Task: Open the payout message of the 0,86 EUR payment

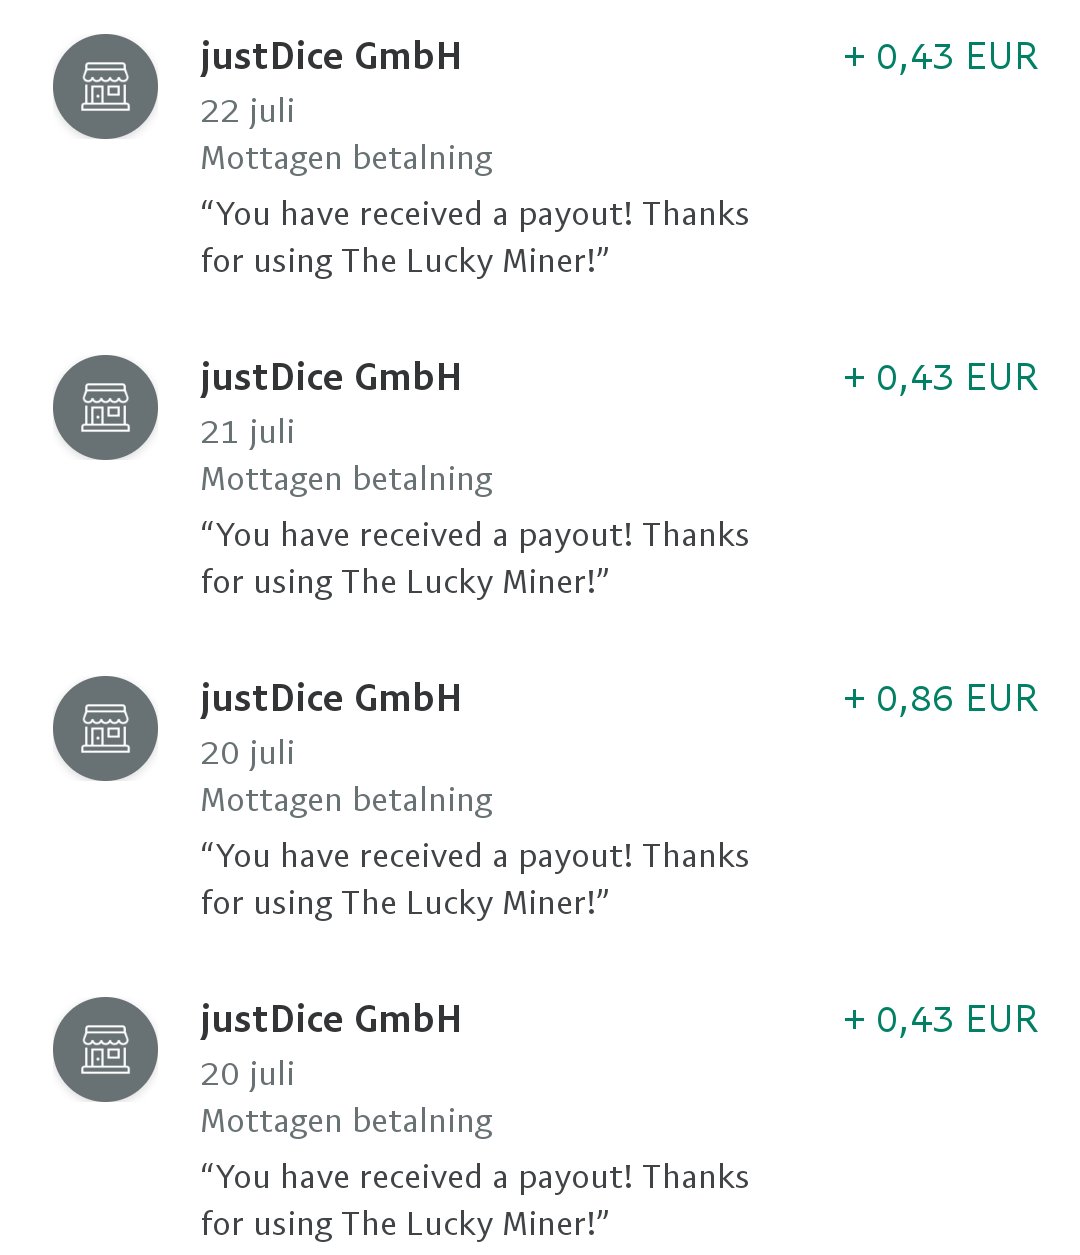Action: click(474, 880)
